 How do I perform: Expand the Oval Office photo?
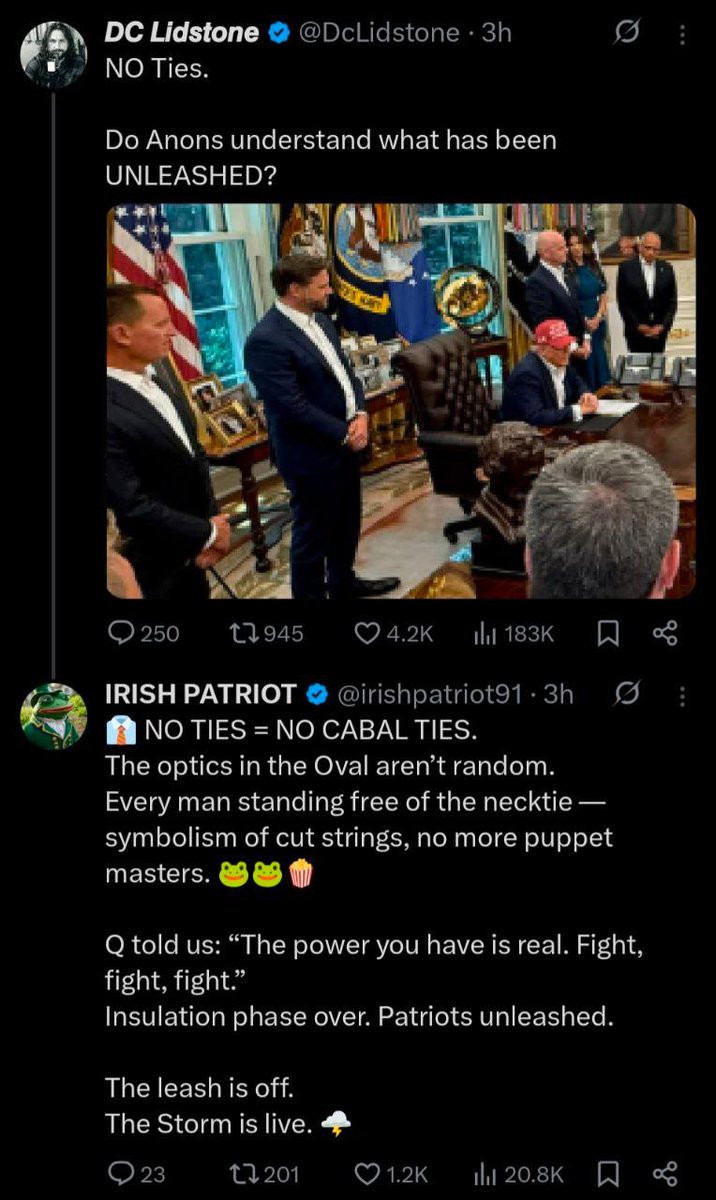[401, 400]
